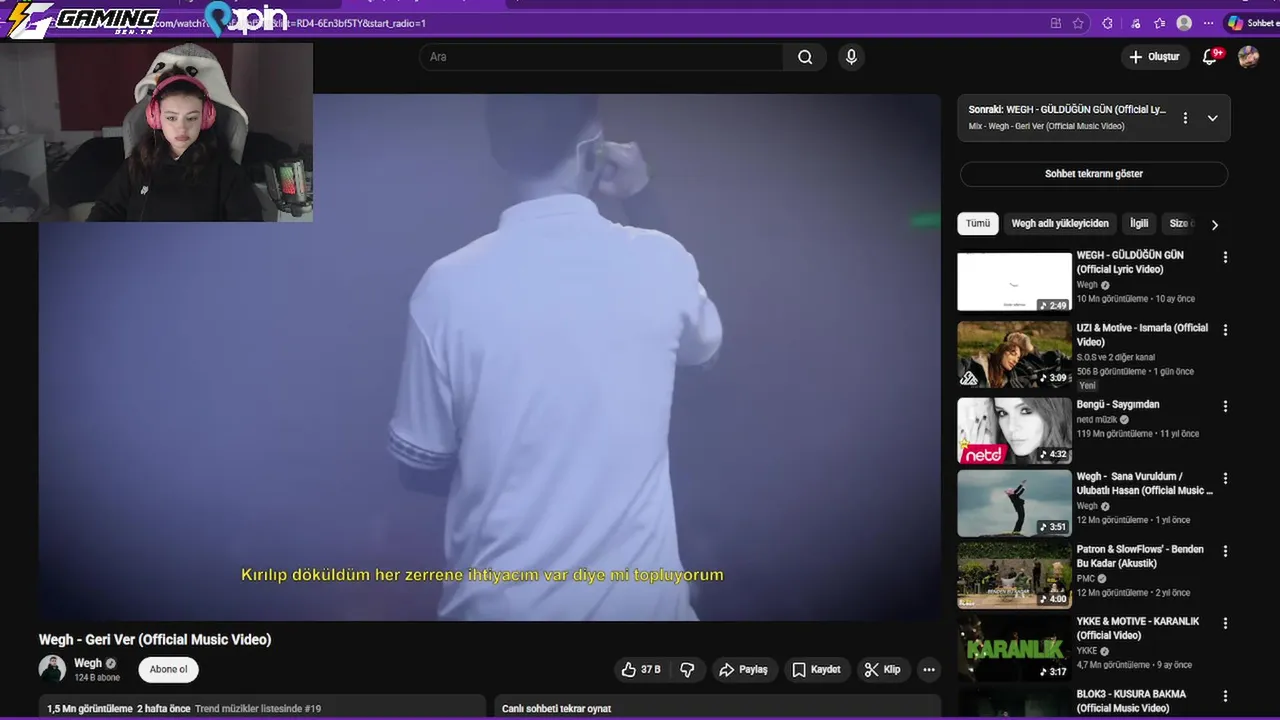This screenshot has width=1280, height=720.
Task: Click Trend müzikler listesinde #19 text
Action: 258,709
